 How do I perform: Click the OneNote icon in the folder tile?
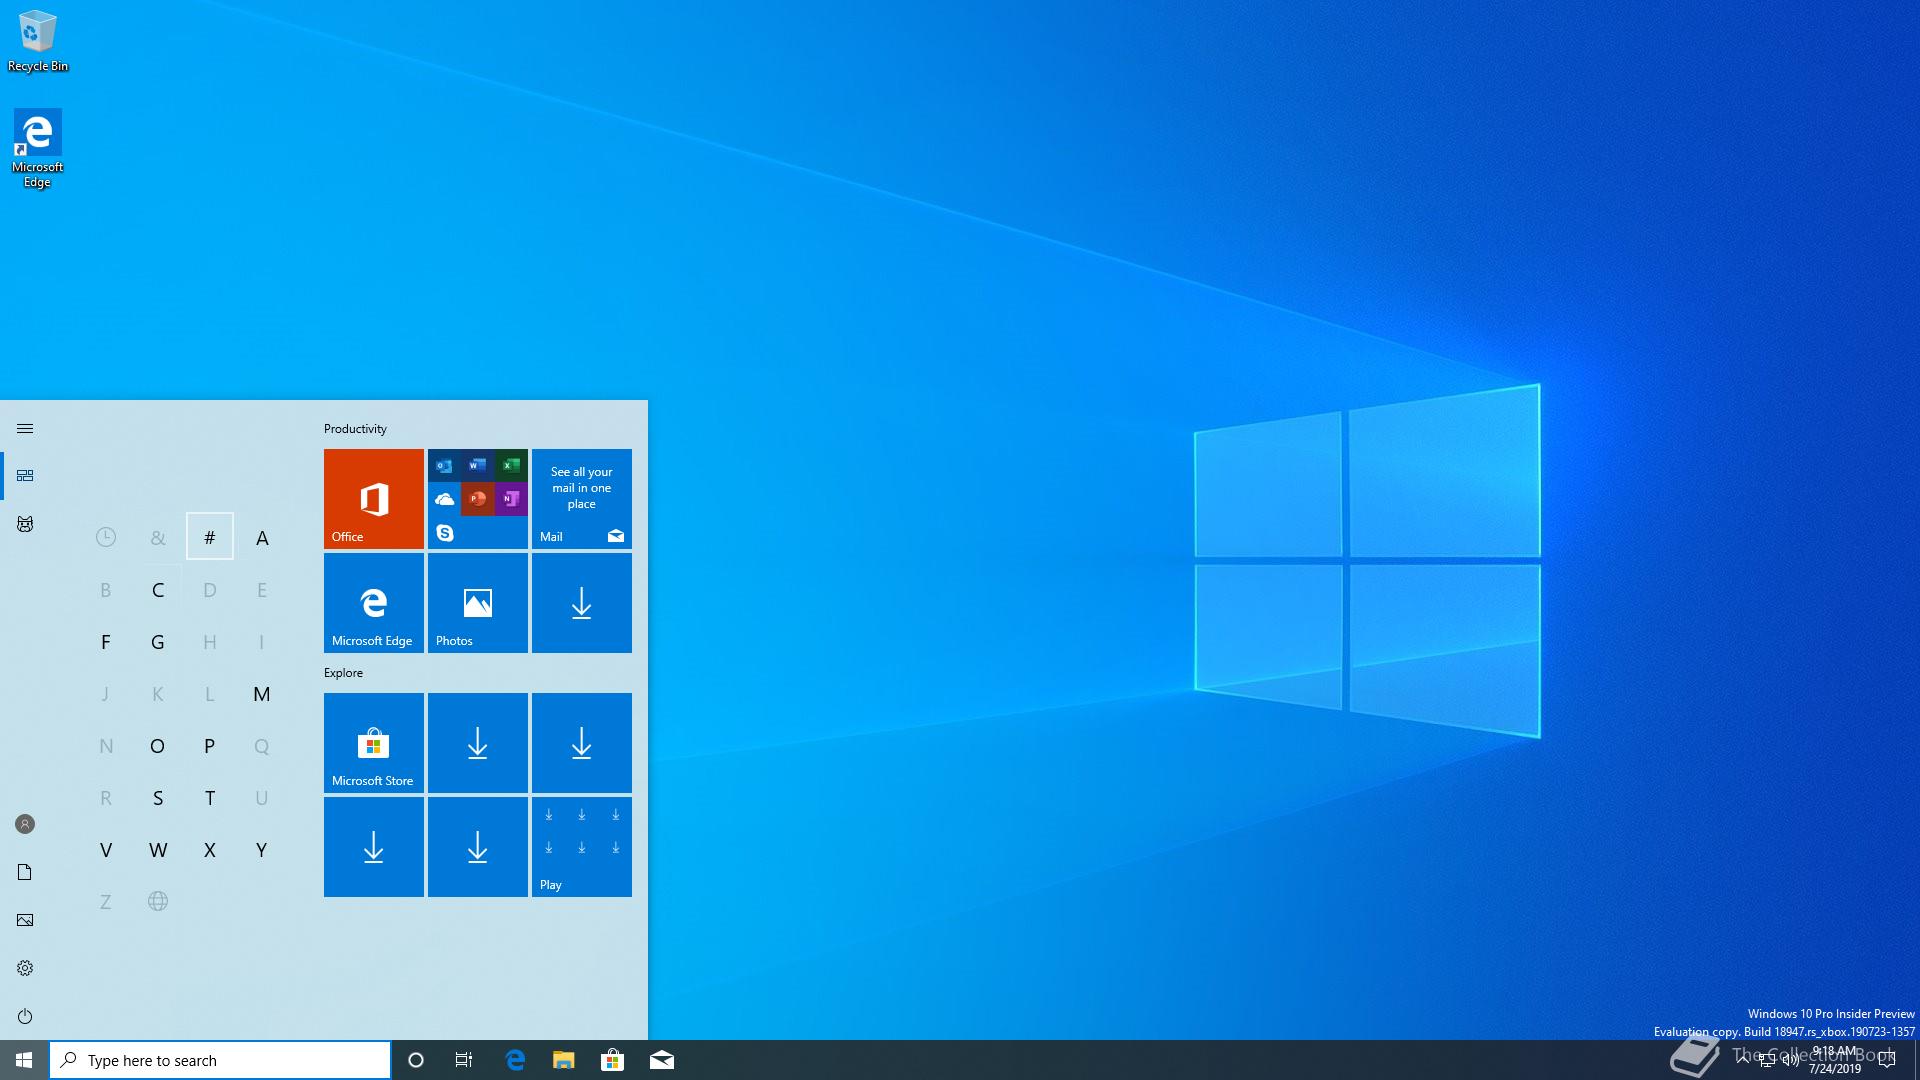pos(510,498)
